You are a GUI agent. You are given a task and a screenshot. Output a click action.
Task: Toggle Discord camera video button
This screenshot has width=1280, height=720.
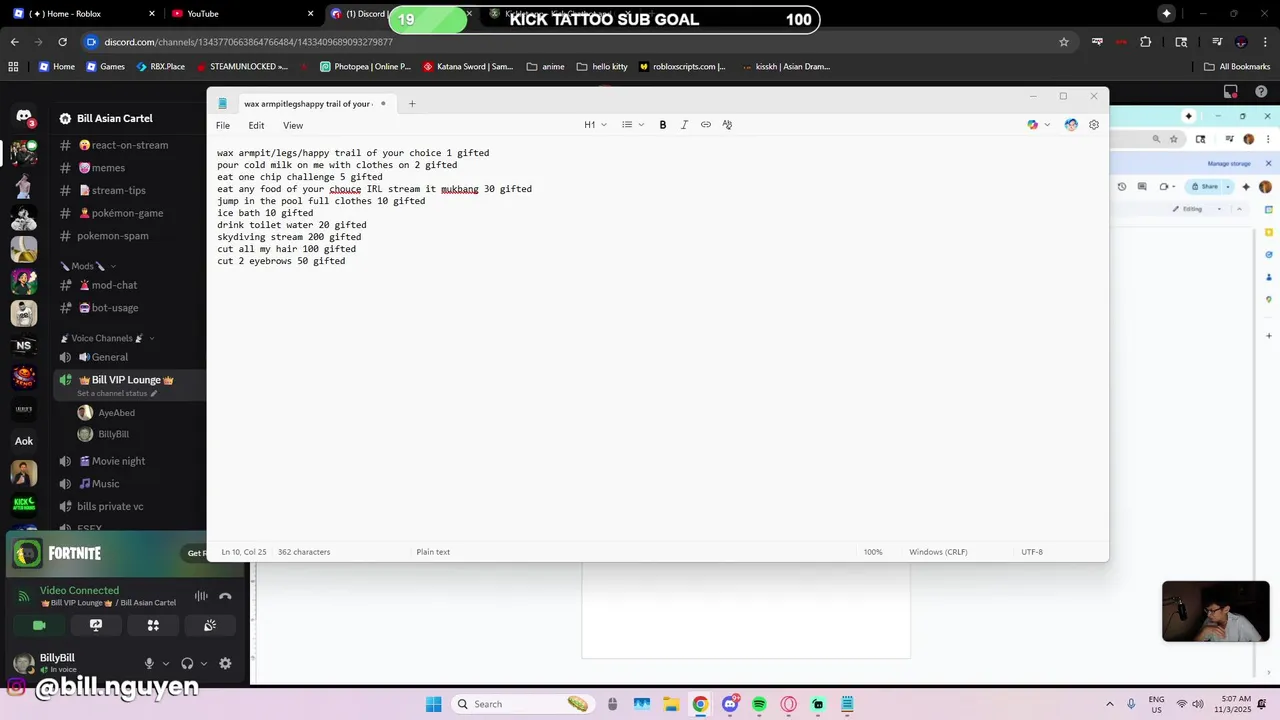click(x=39, y=625)
